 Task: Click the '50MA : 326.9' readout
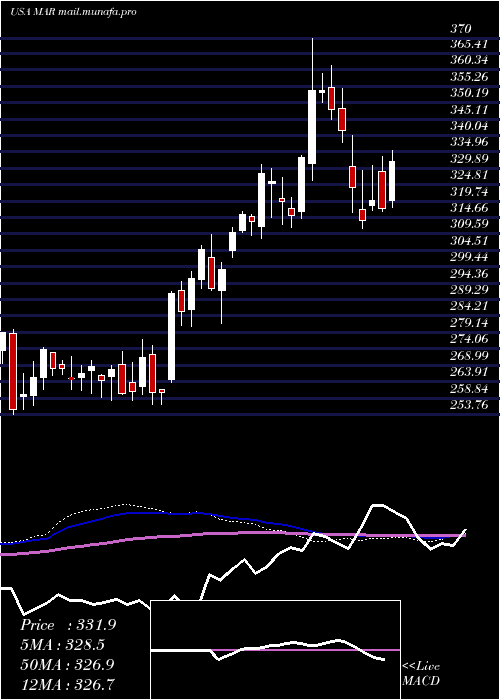[68, 664]
